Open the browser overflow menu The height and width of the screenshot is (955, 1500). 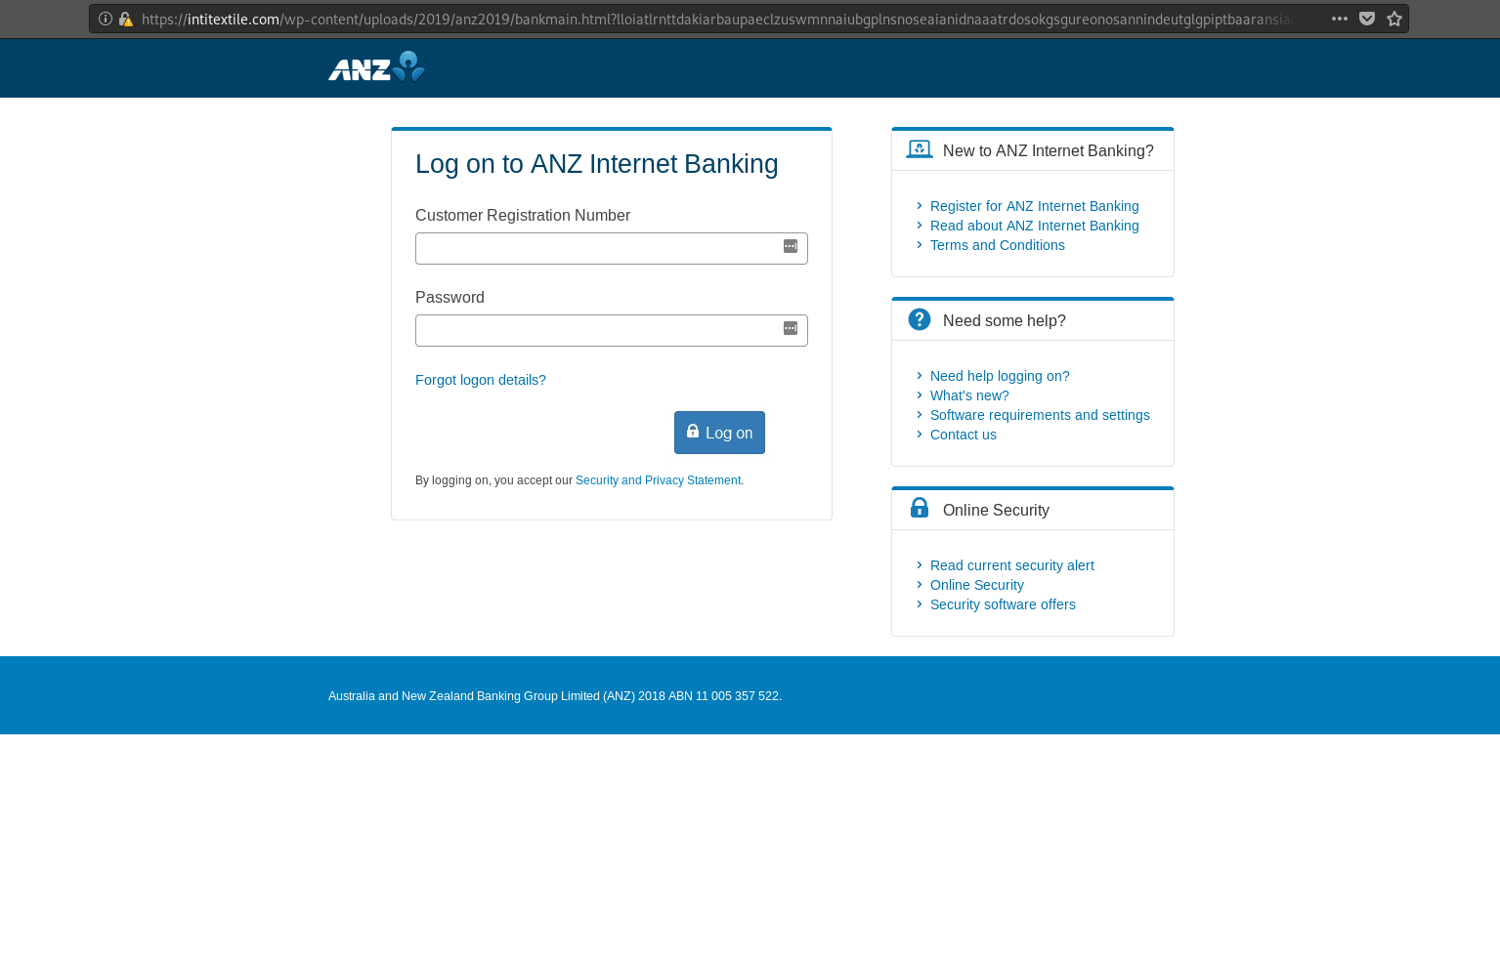coord(1340,18)
